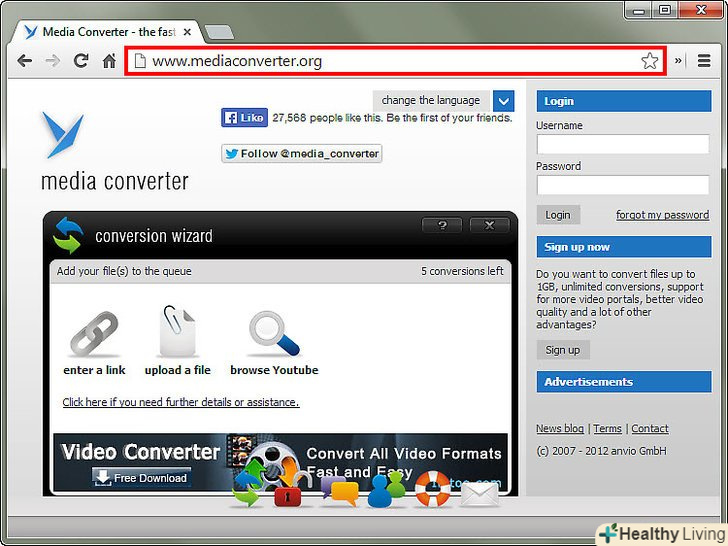Open forgot my password link

[663, 215]
